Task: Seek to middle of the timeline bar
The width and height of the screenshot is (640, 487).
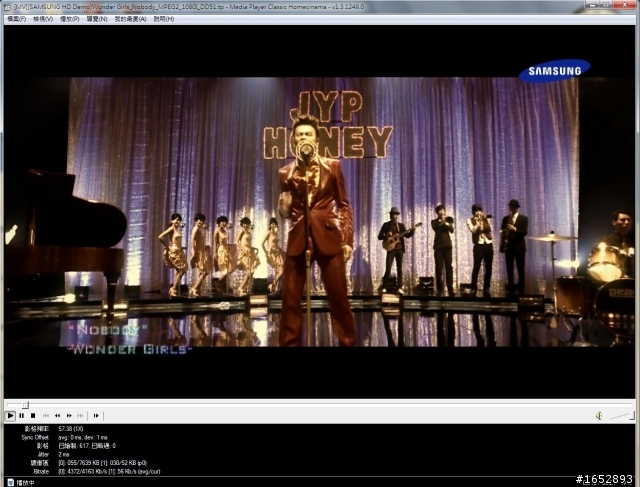Action: tap(320, 405)
